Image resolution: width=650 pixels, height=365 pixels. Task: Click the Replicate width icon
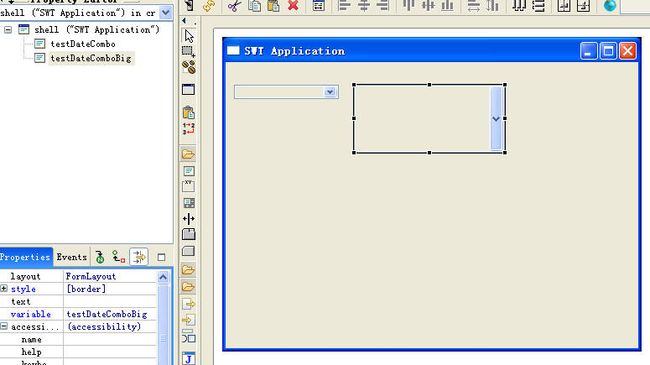[x=473, y=6]
